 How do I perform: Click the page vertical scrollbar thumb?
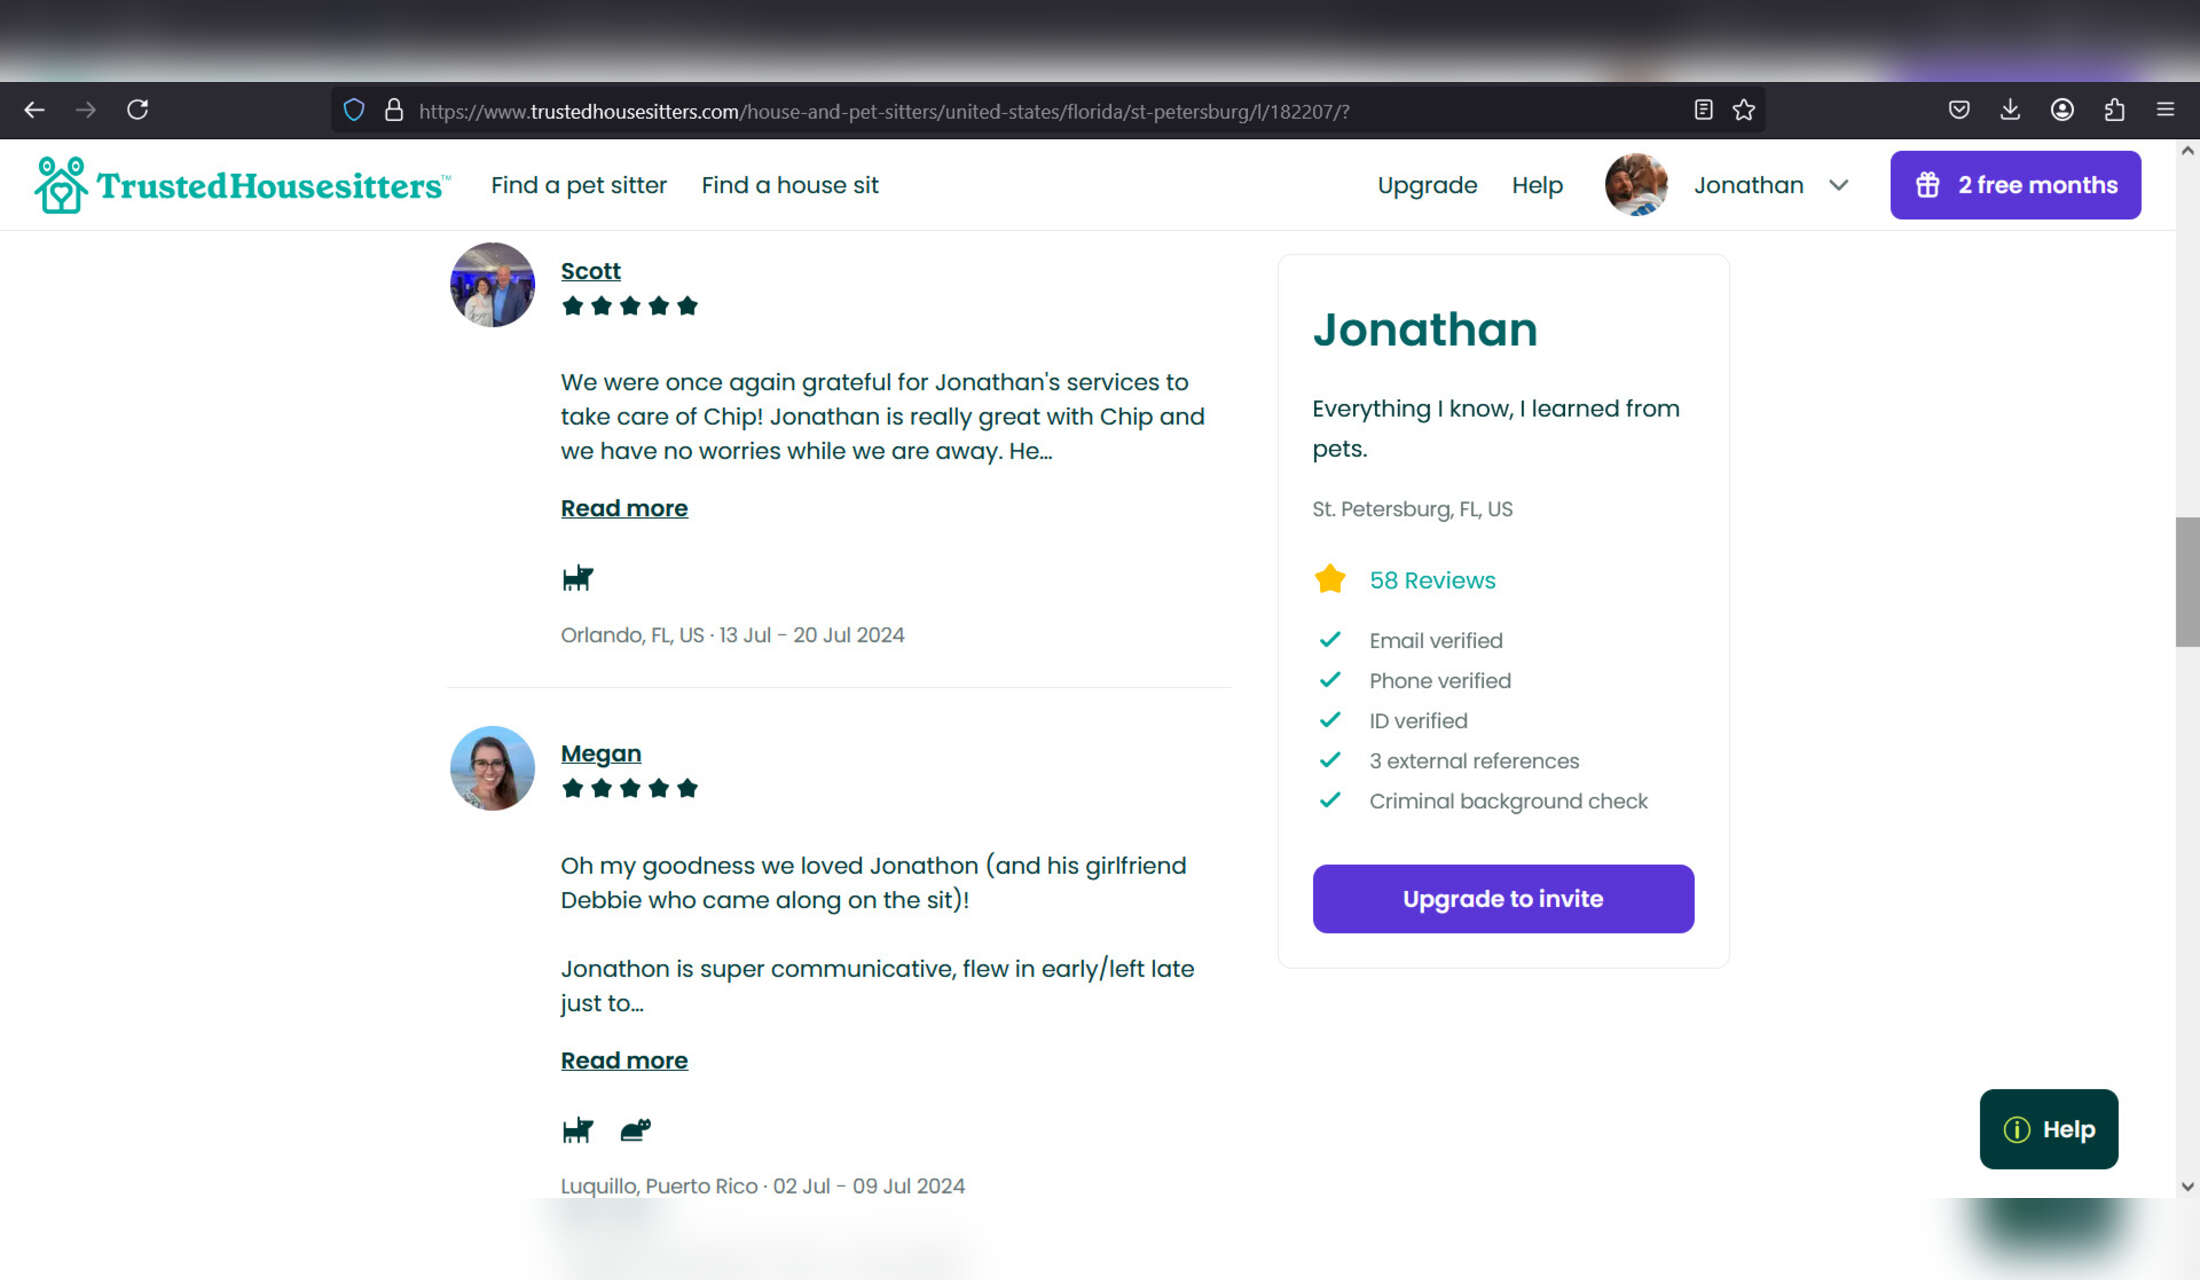2187,582
